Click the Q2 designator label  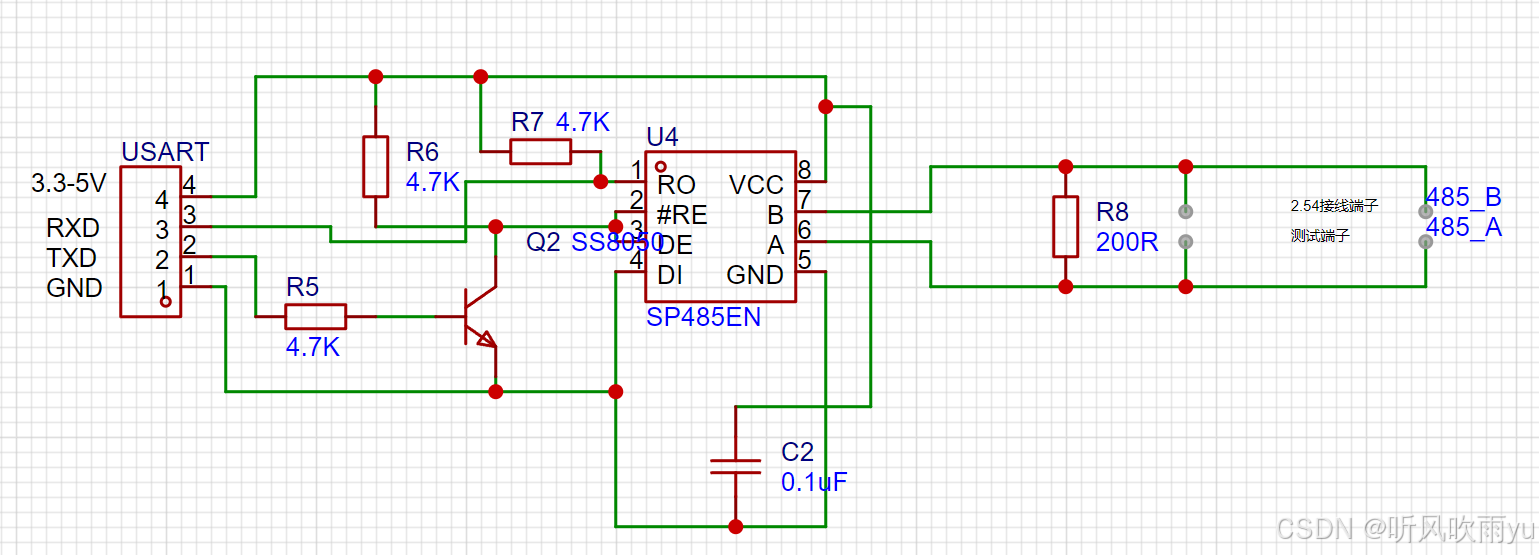[543, 242]
